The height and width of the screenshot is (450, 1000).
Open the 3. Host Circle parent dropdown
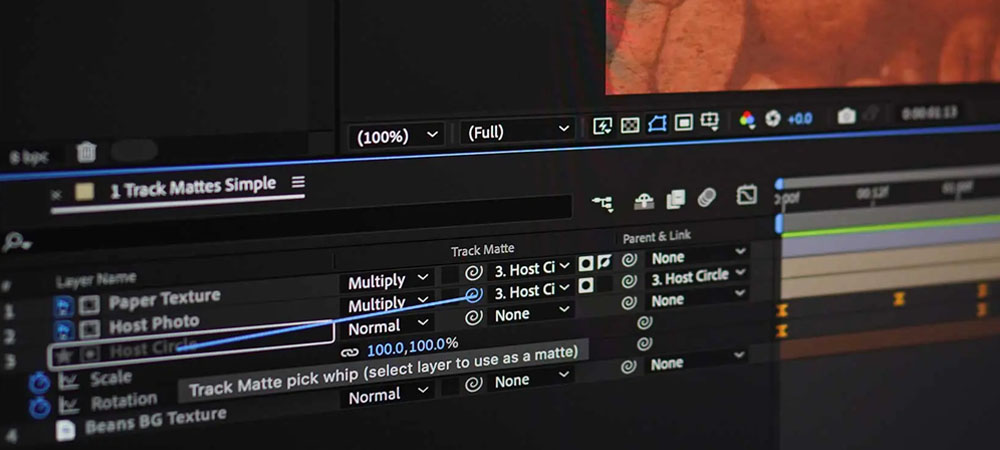point(697,276)
